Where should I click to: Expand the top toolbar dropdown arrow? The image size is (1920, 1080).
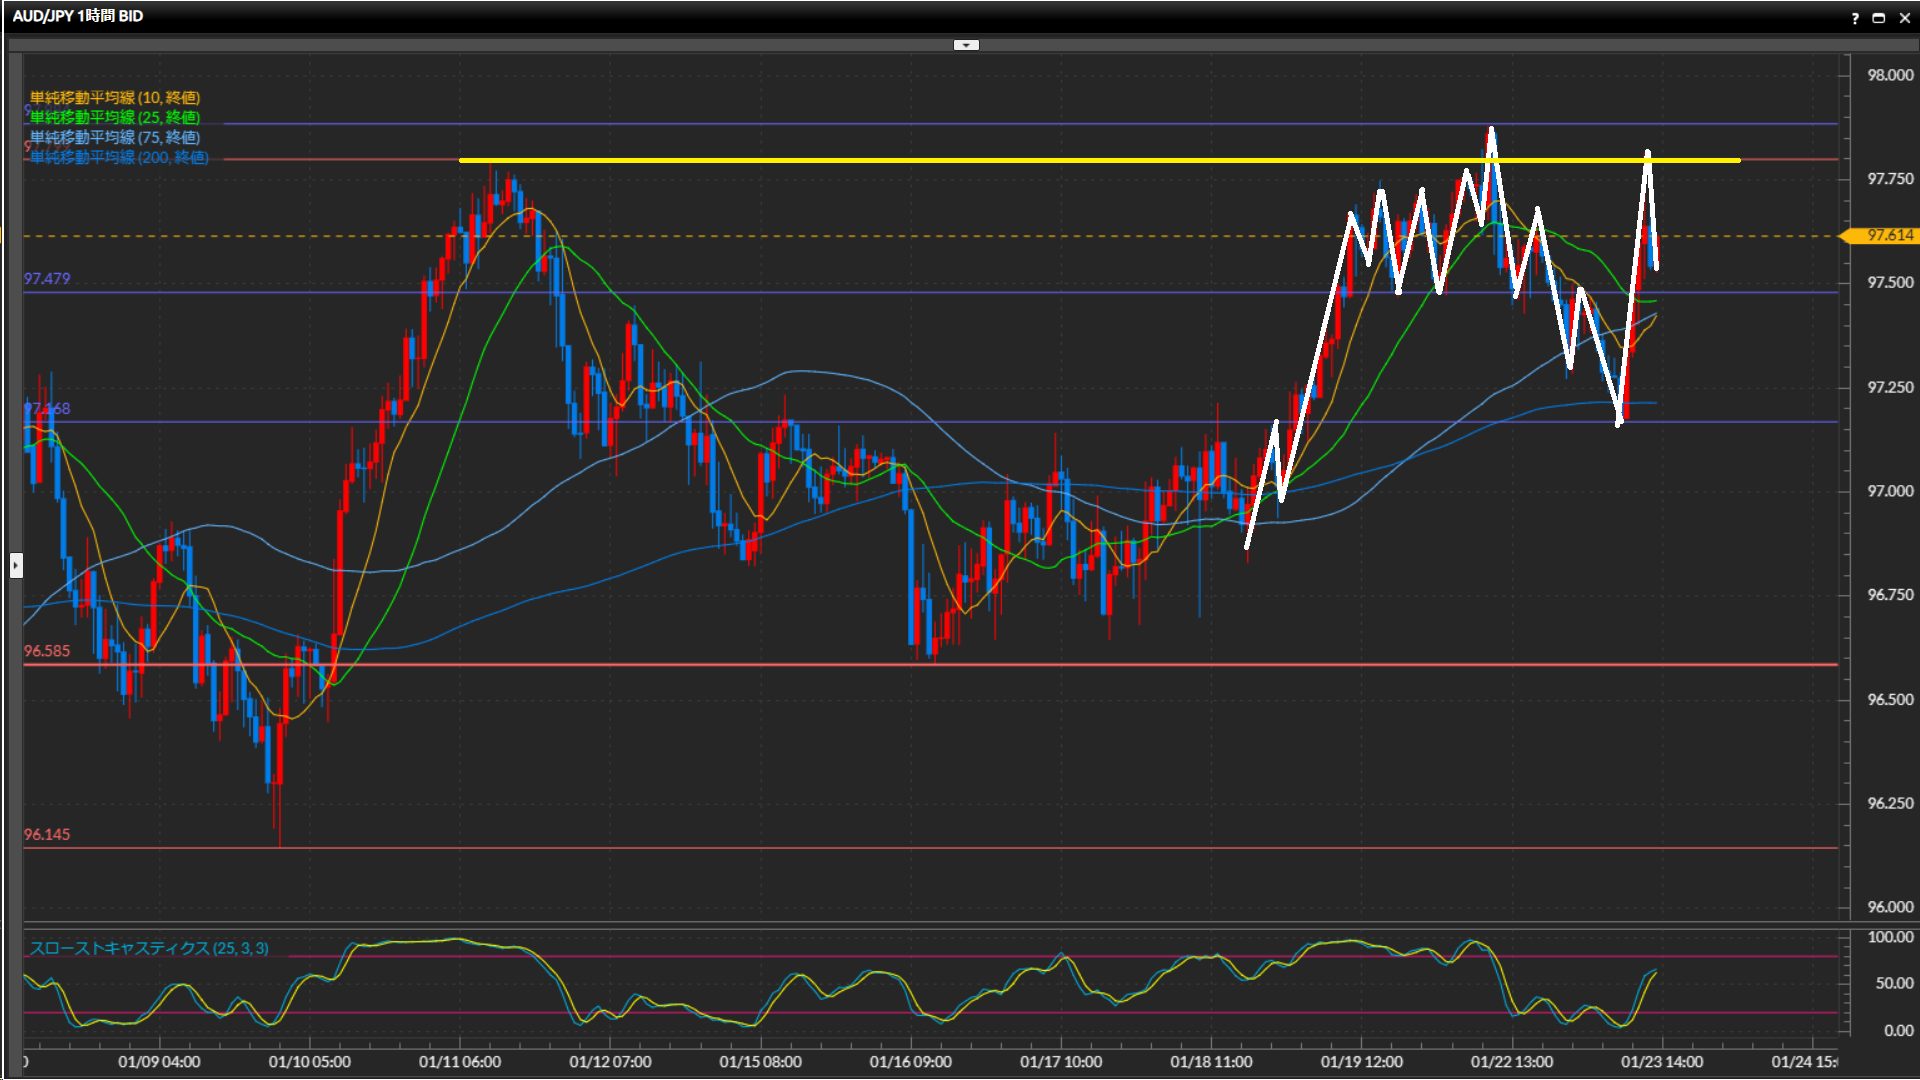coord(966,45)
